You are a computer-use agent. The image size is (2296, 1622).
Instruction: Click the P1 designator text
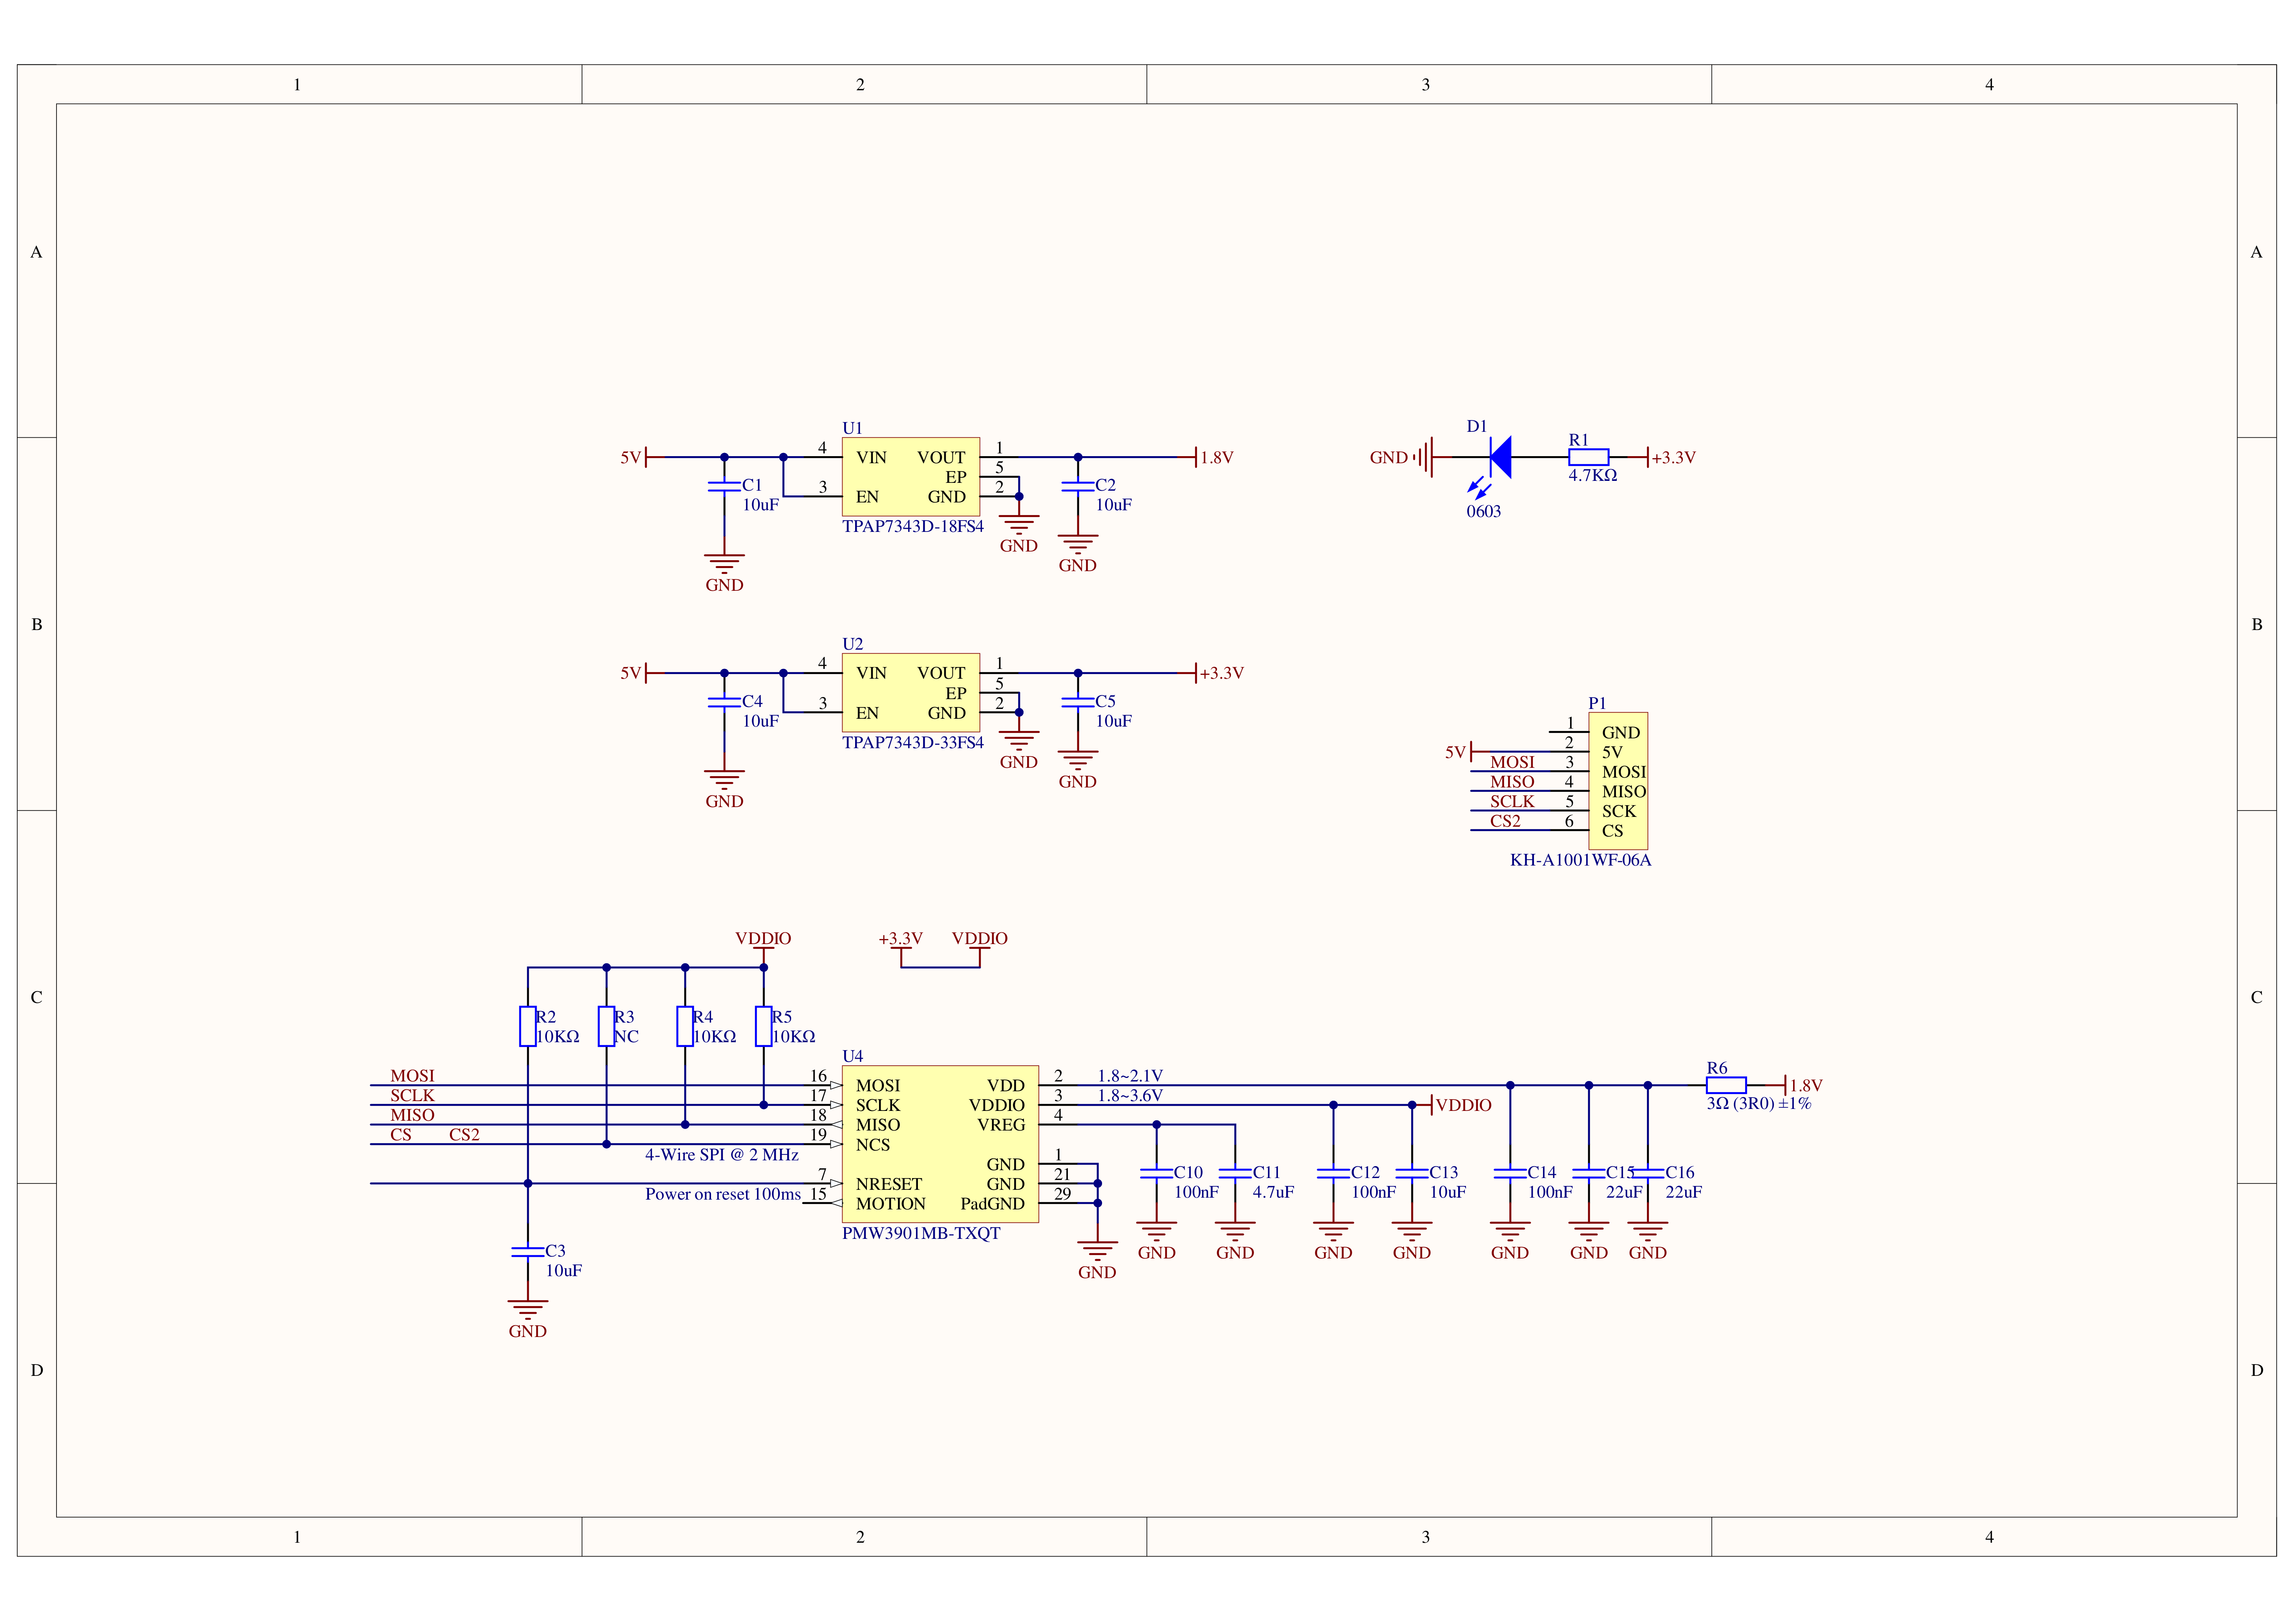pyautogui.click(x=1597, y=703)
